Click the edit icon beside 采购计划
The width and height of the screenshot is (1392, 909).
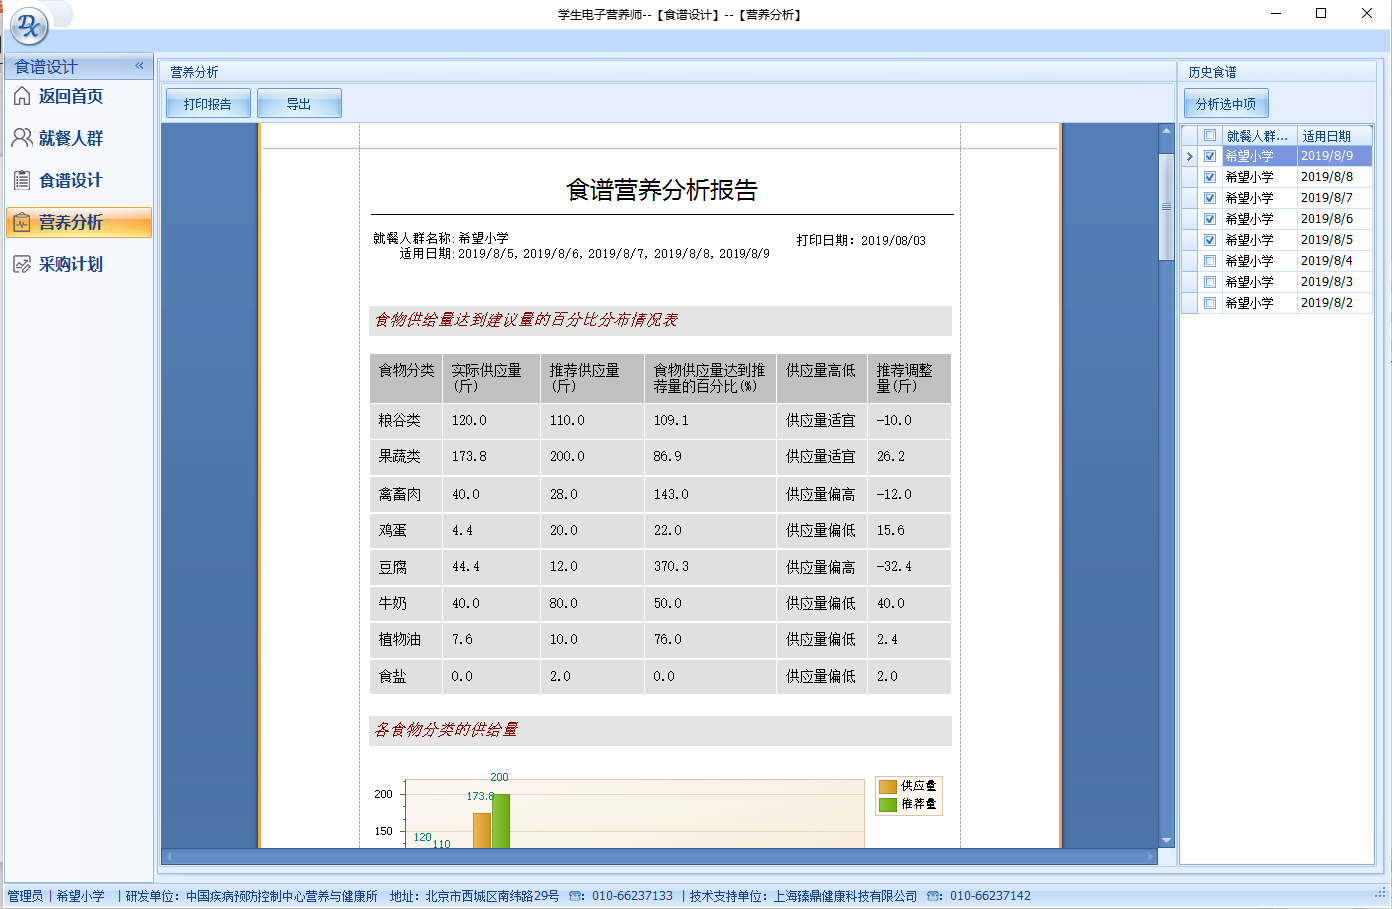click(x=22, y=264)
